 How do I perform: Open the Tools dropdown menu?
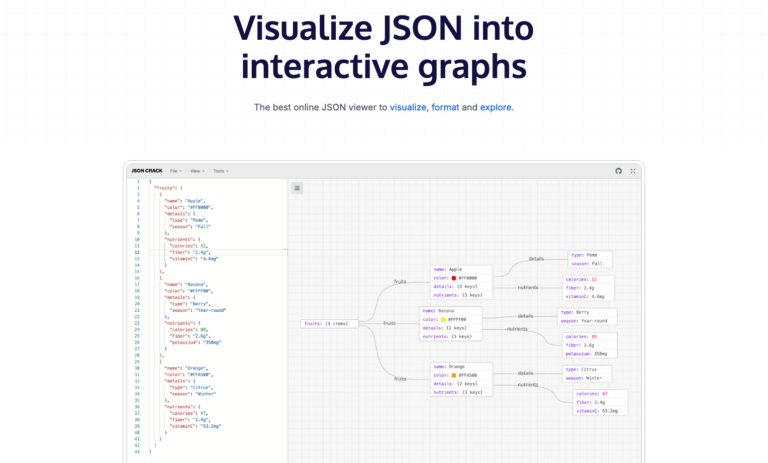pos(221,171)
